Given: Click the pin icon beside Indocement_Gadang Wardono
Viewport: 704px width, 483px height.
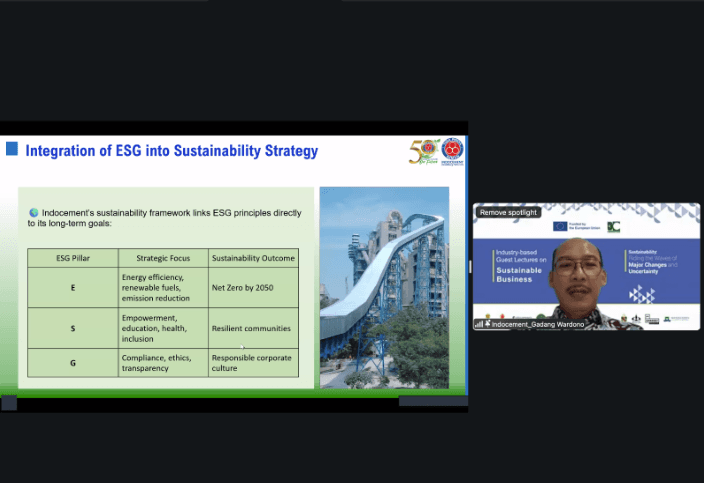Looking at the screenshot, I should tap(487, 324).
